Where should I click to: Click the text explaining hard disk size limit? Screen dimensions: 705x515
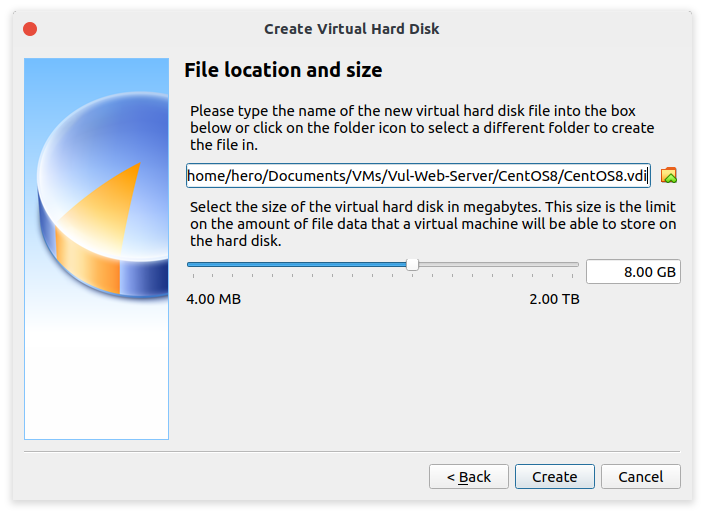click(x=433, y=224)
